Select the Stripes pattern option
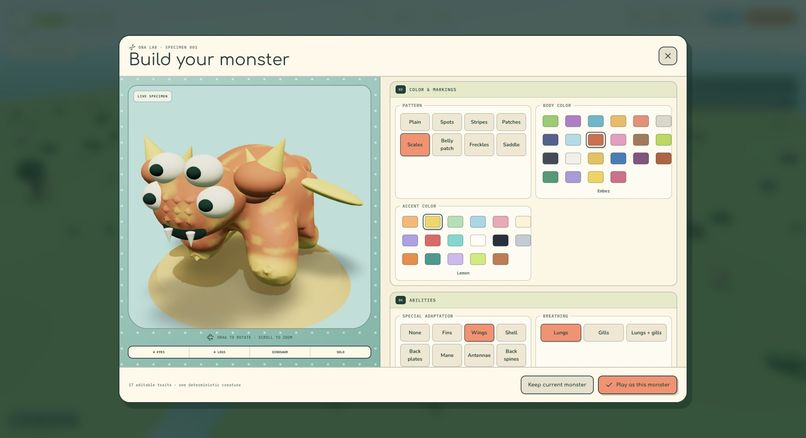 tap(479, 122)
